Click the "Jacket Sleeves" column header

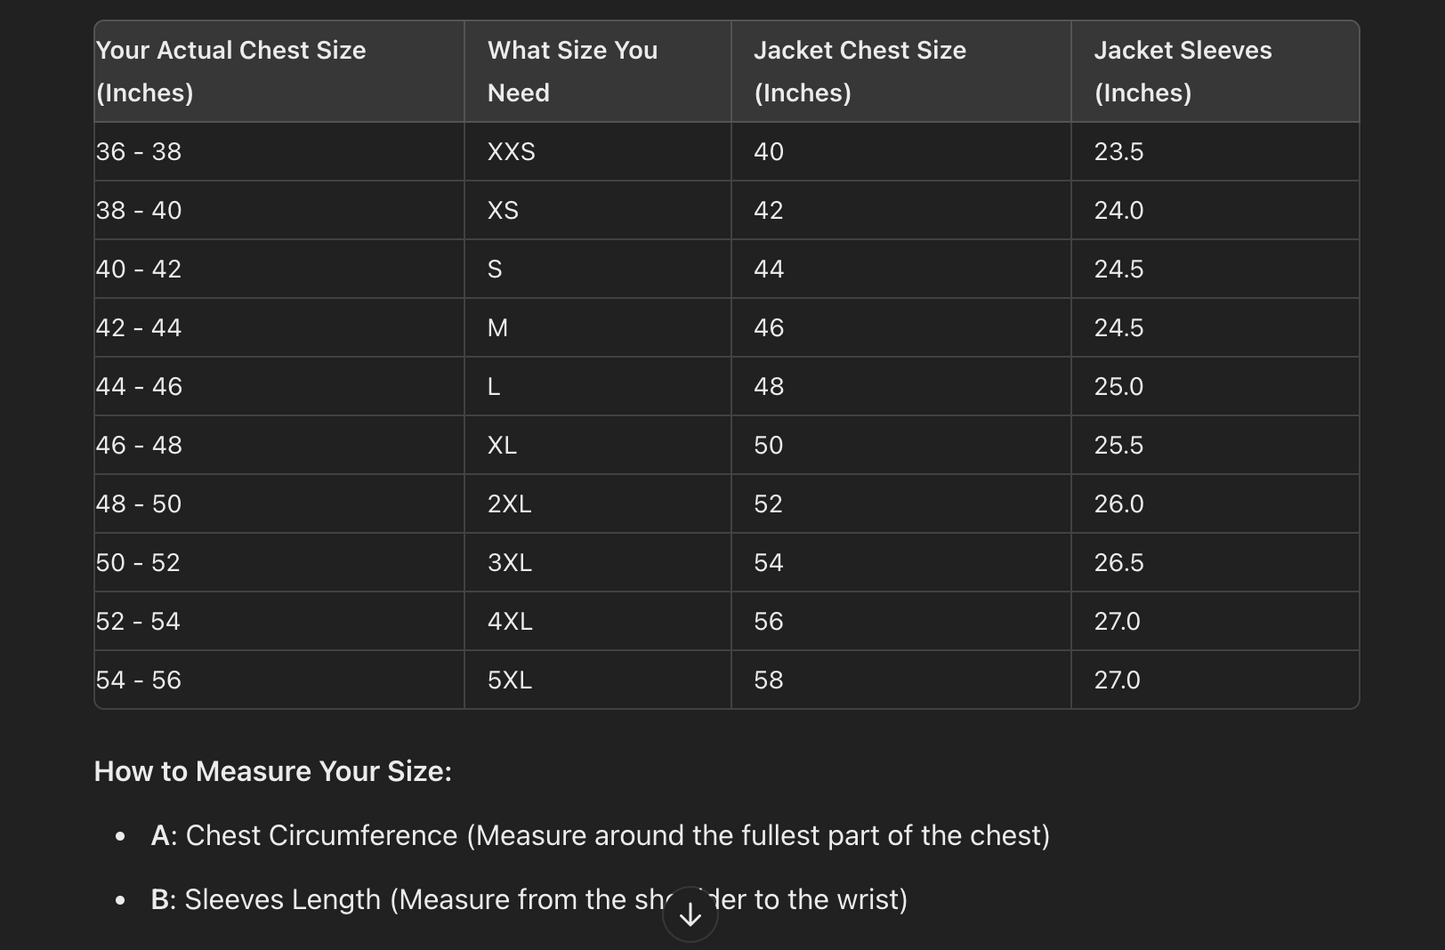1182,71
